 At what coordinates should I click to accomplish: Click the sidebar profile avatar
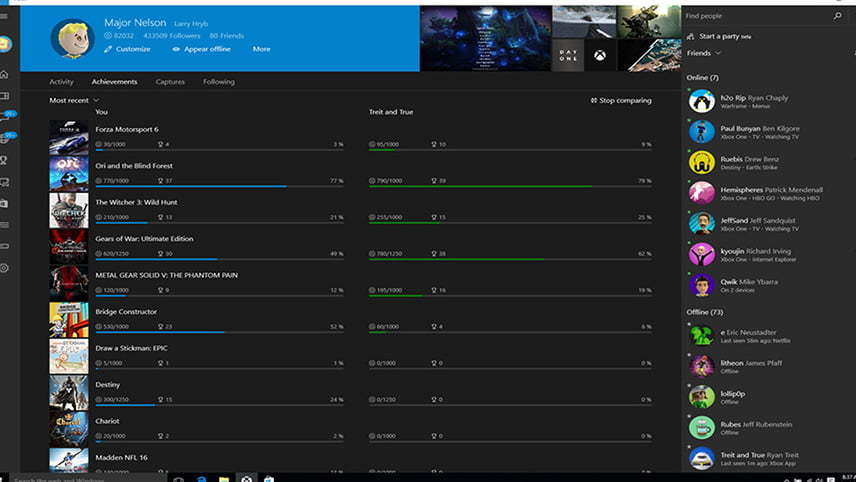tap(5, 44)
